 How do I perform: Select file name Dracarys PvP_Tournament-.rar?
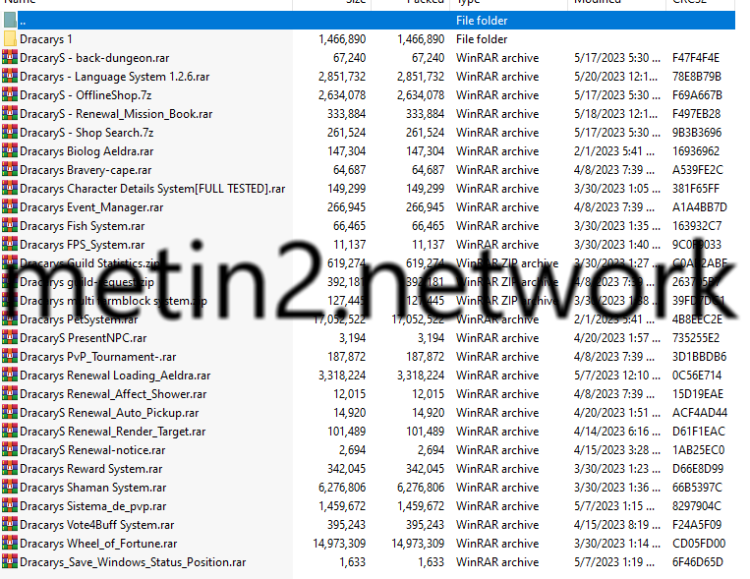tap(98, 357)
